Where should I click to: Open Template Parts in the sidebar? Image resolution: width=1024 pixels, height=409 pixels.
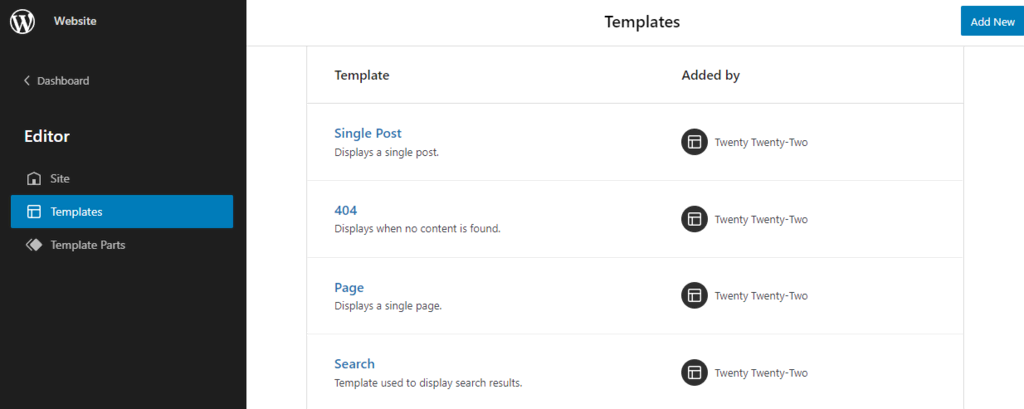point(122,245)
